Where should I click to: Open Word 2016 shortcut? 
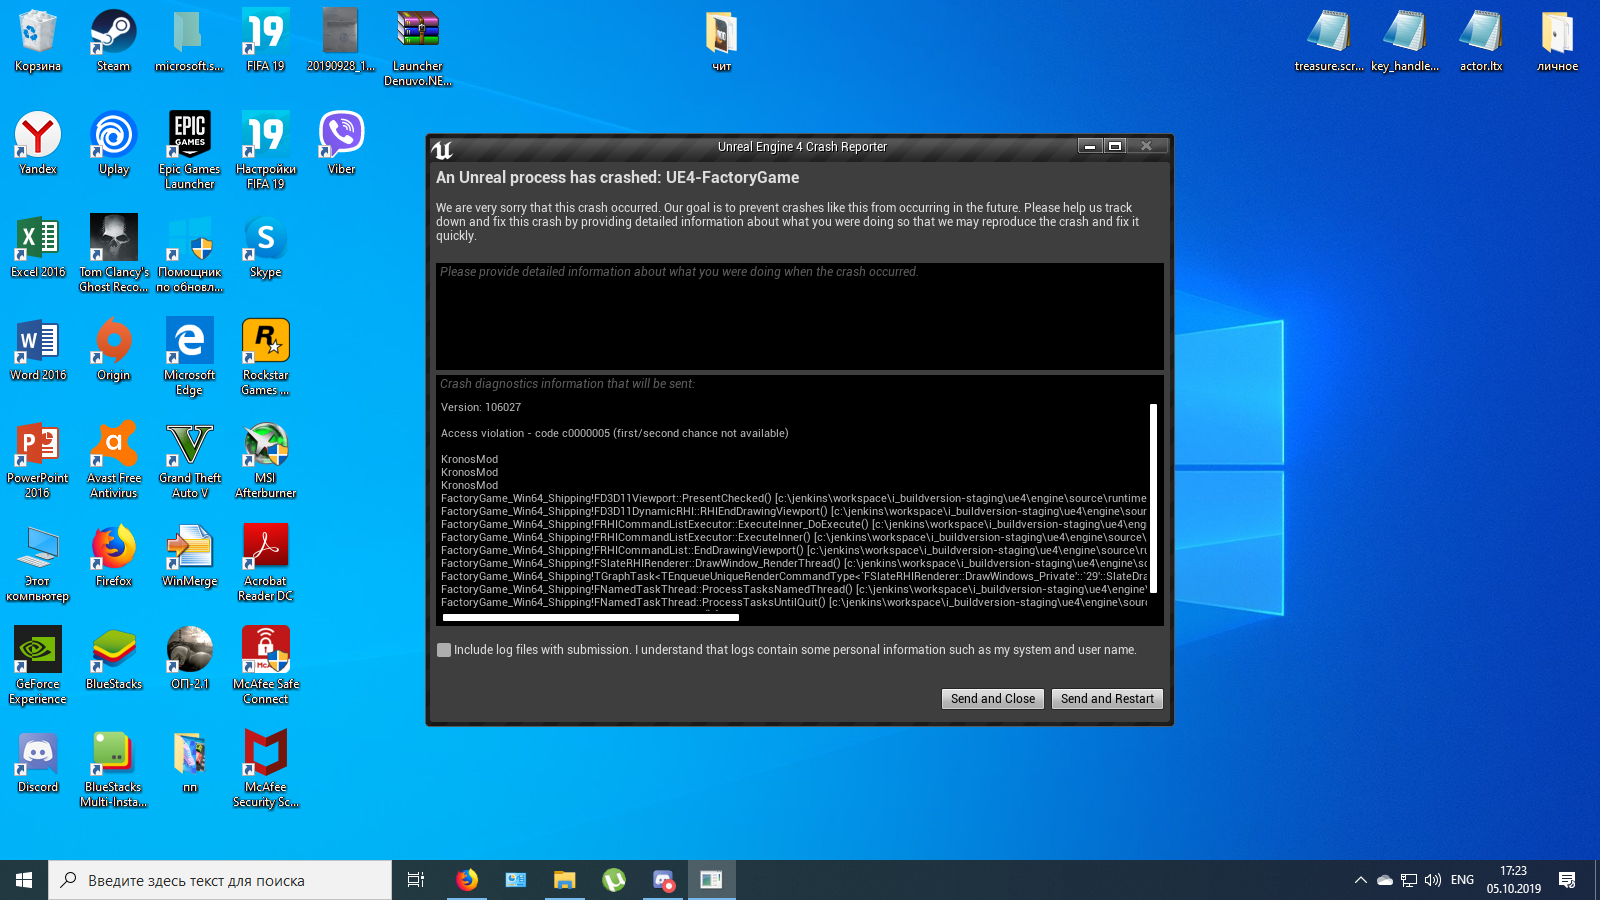[x=37, y=349]
